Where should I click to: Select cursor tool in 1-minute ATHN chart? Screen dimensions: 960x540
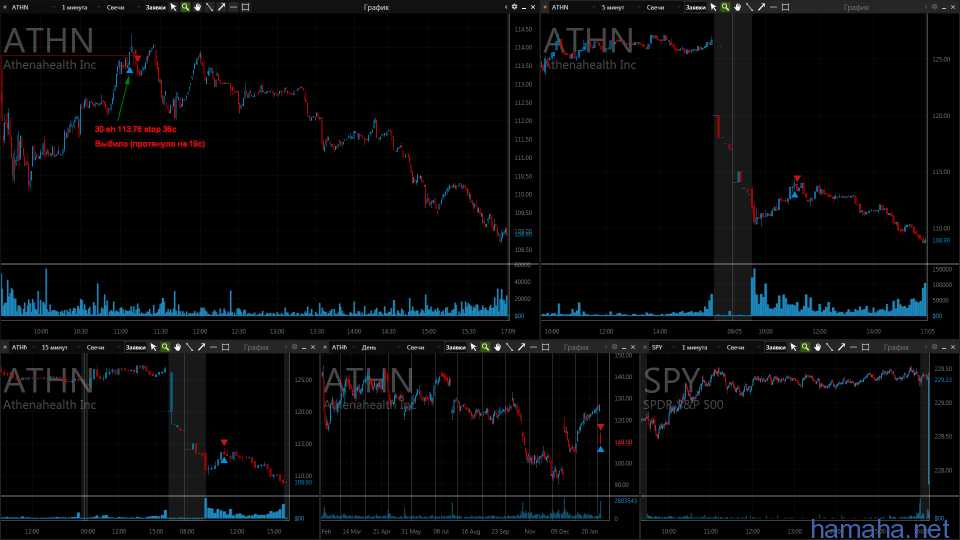(x=173, y=7)
